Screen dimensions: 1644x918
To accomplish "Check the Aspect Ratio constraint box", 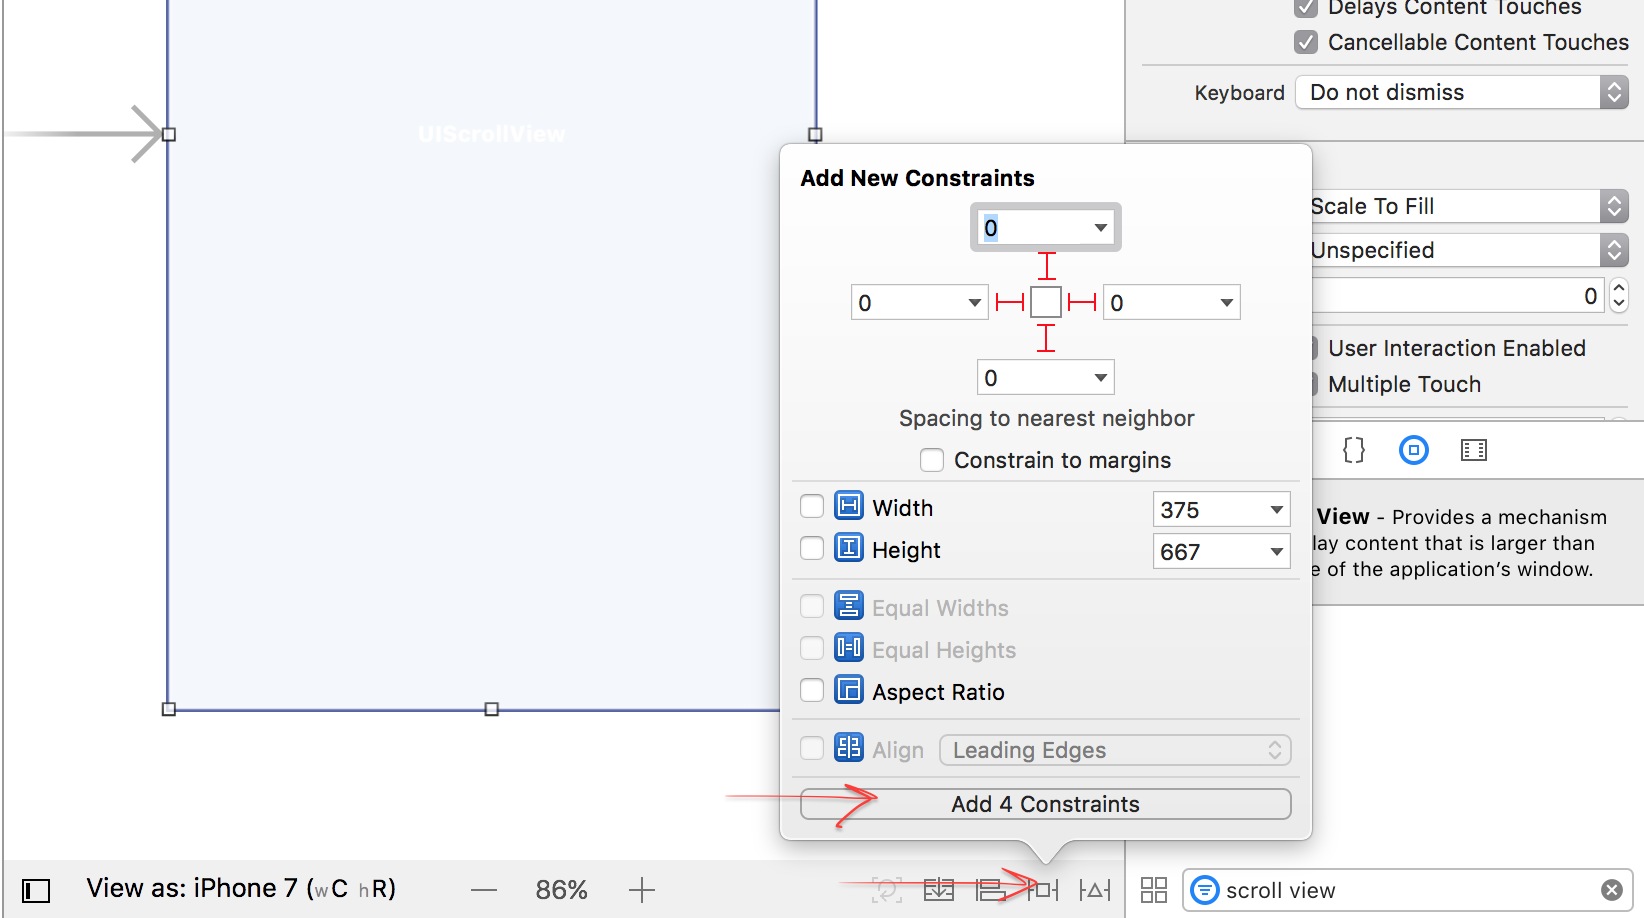I will point(812,691).
